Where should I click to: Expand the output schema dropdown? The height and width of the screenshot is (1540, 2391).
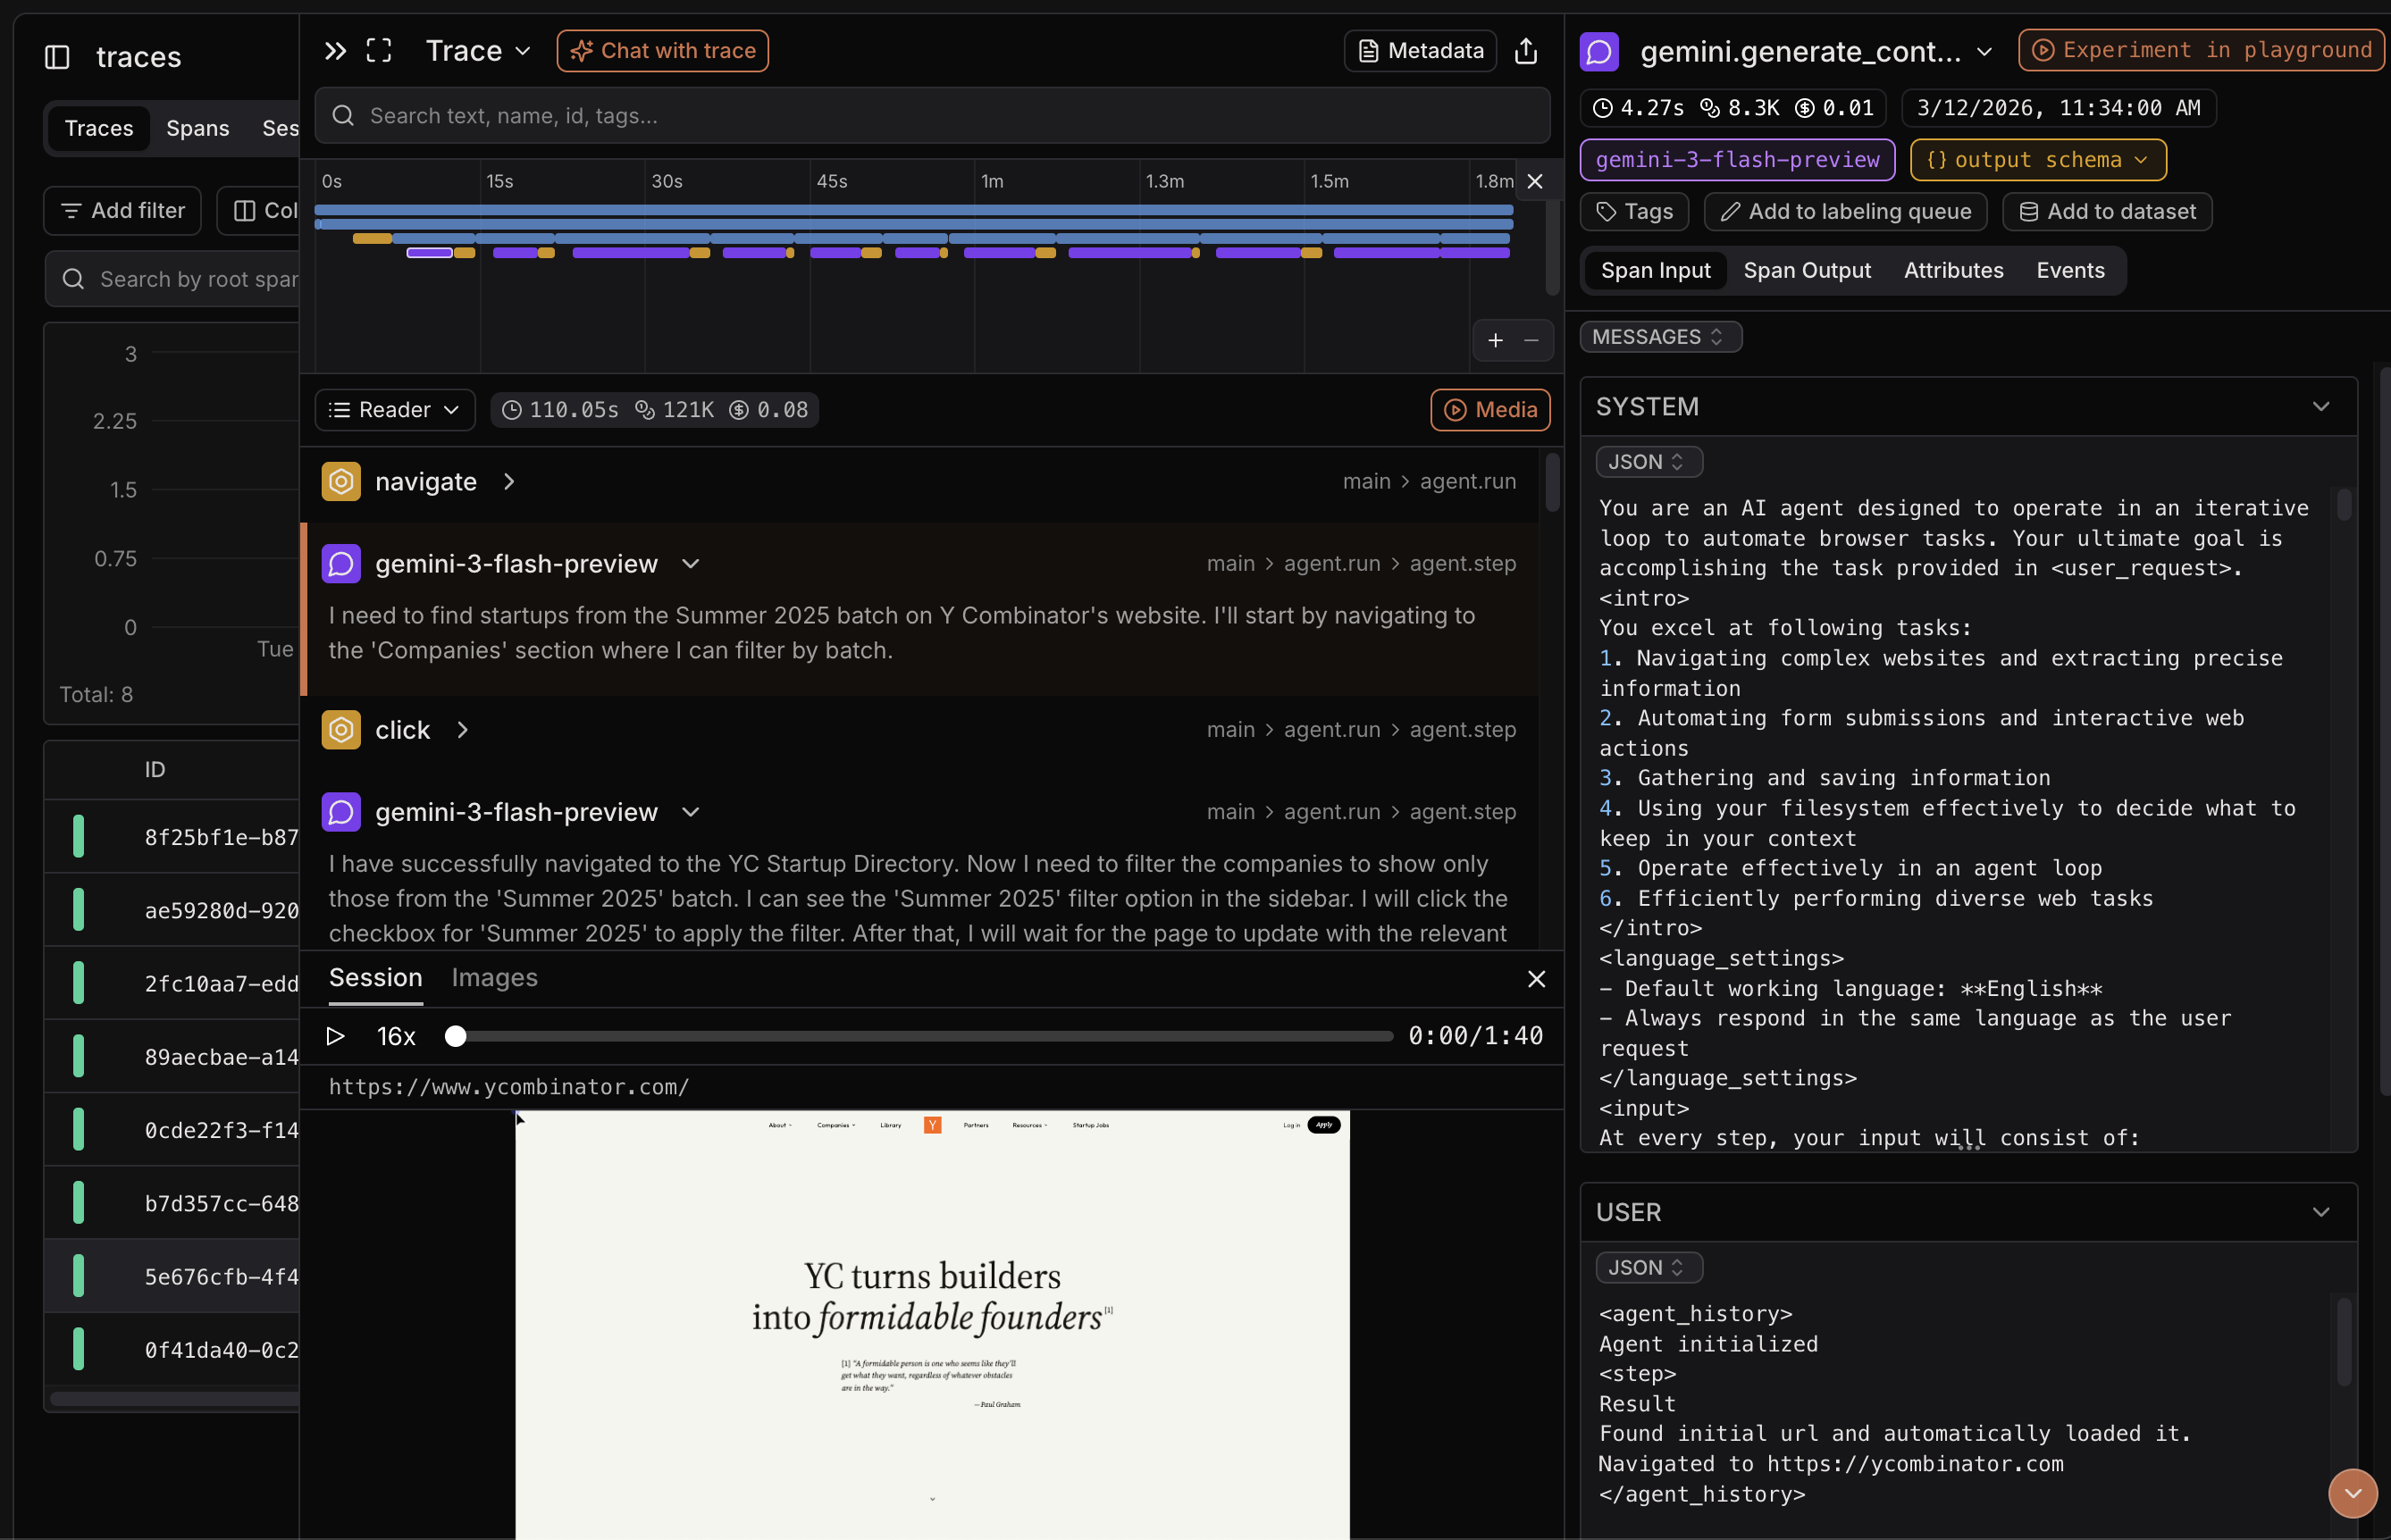[x=2037, y=160]
